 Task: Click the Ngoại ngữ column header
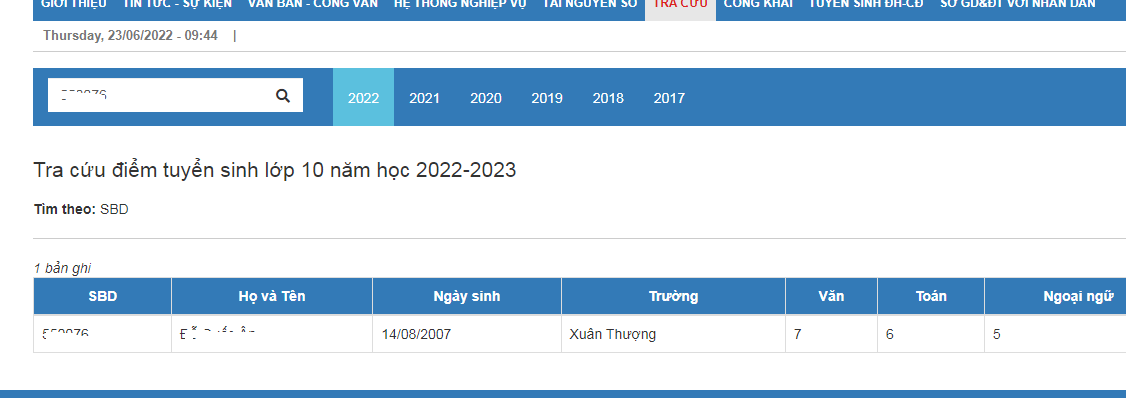point(1056,296)
